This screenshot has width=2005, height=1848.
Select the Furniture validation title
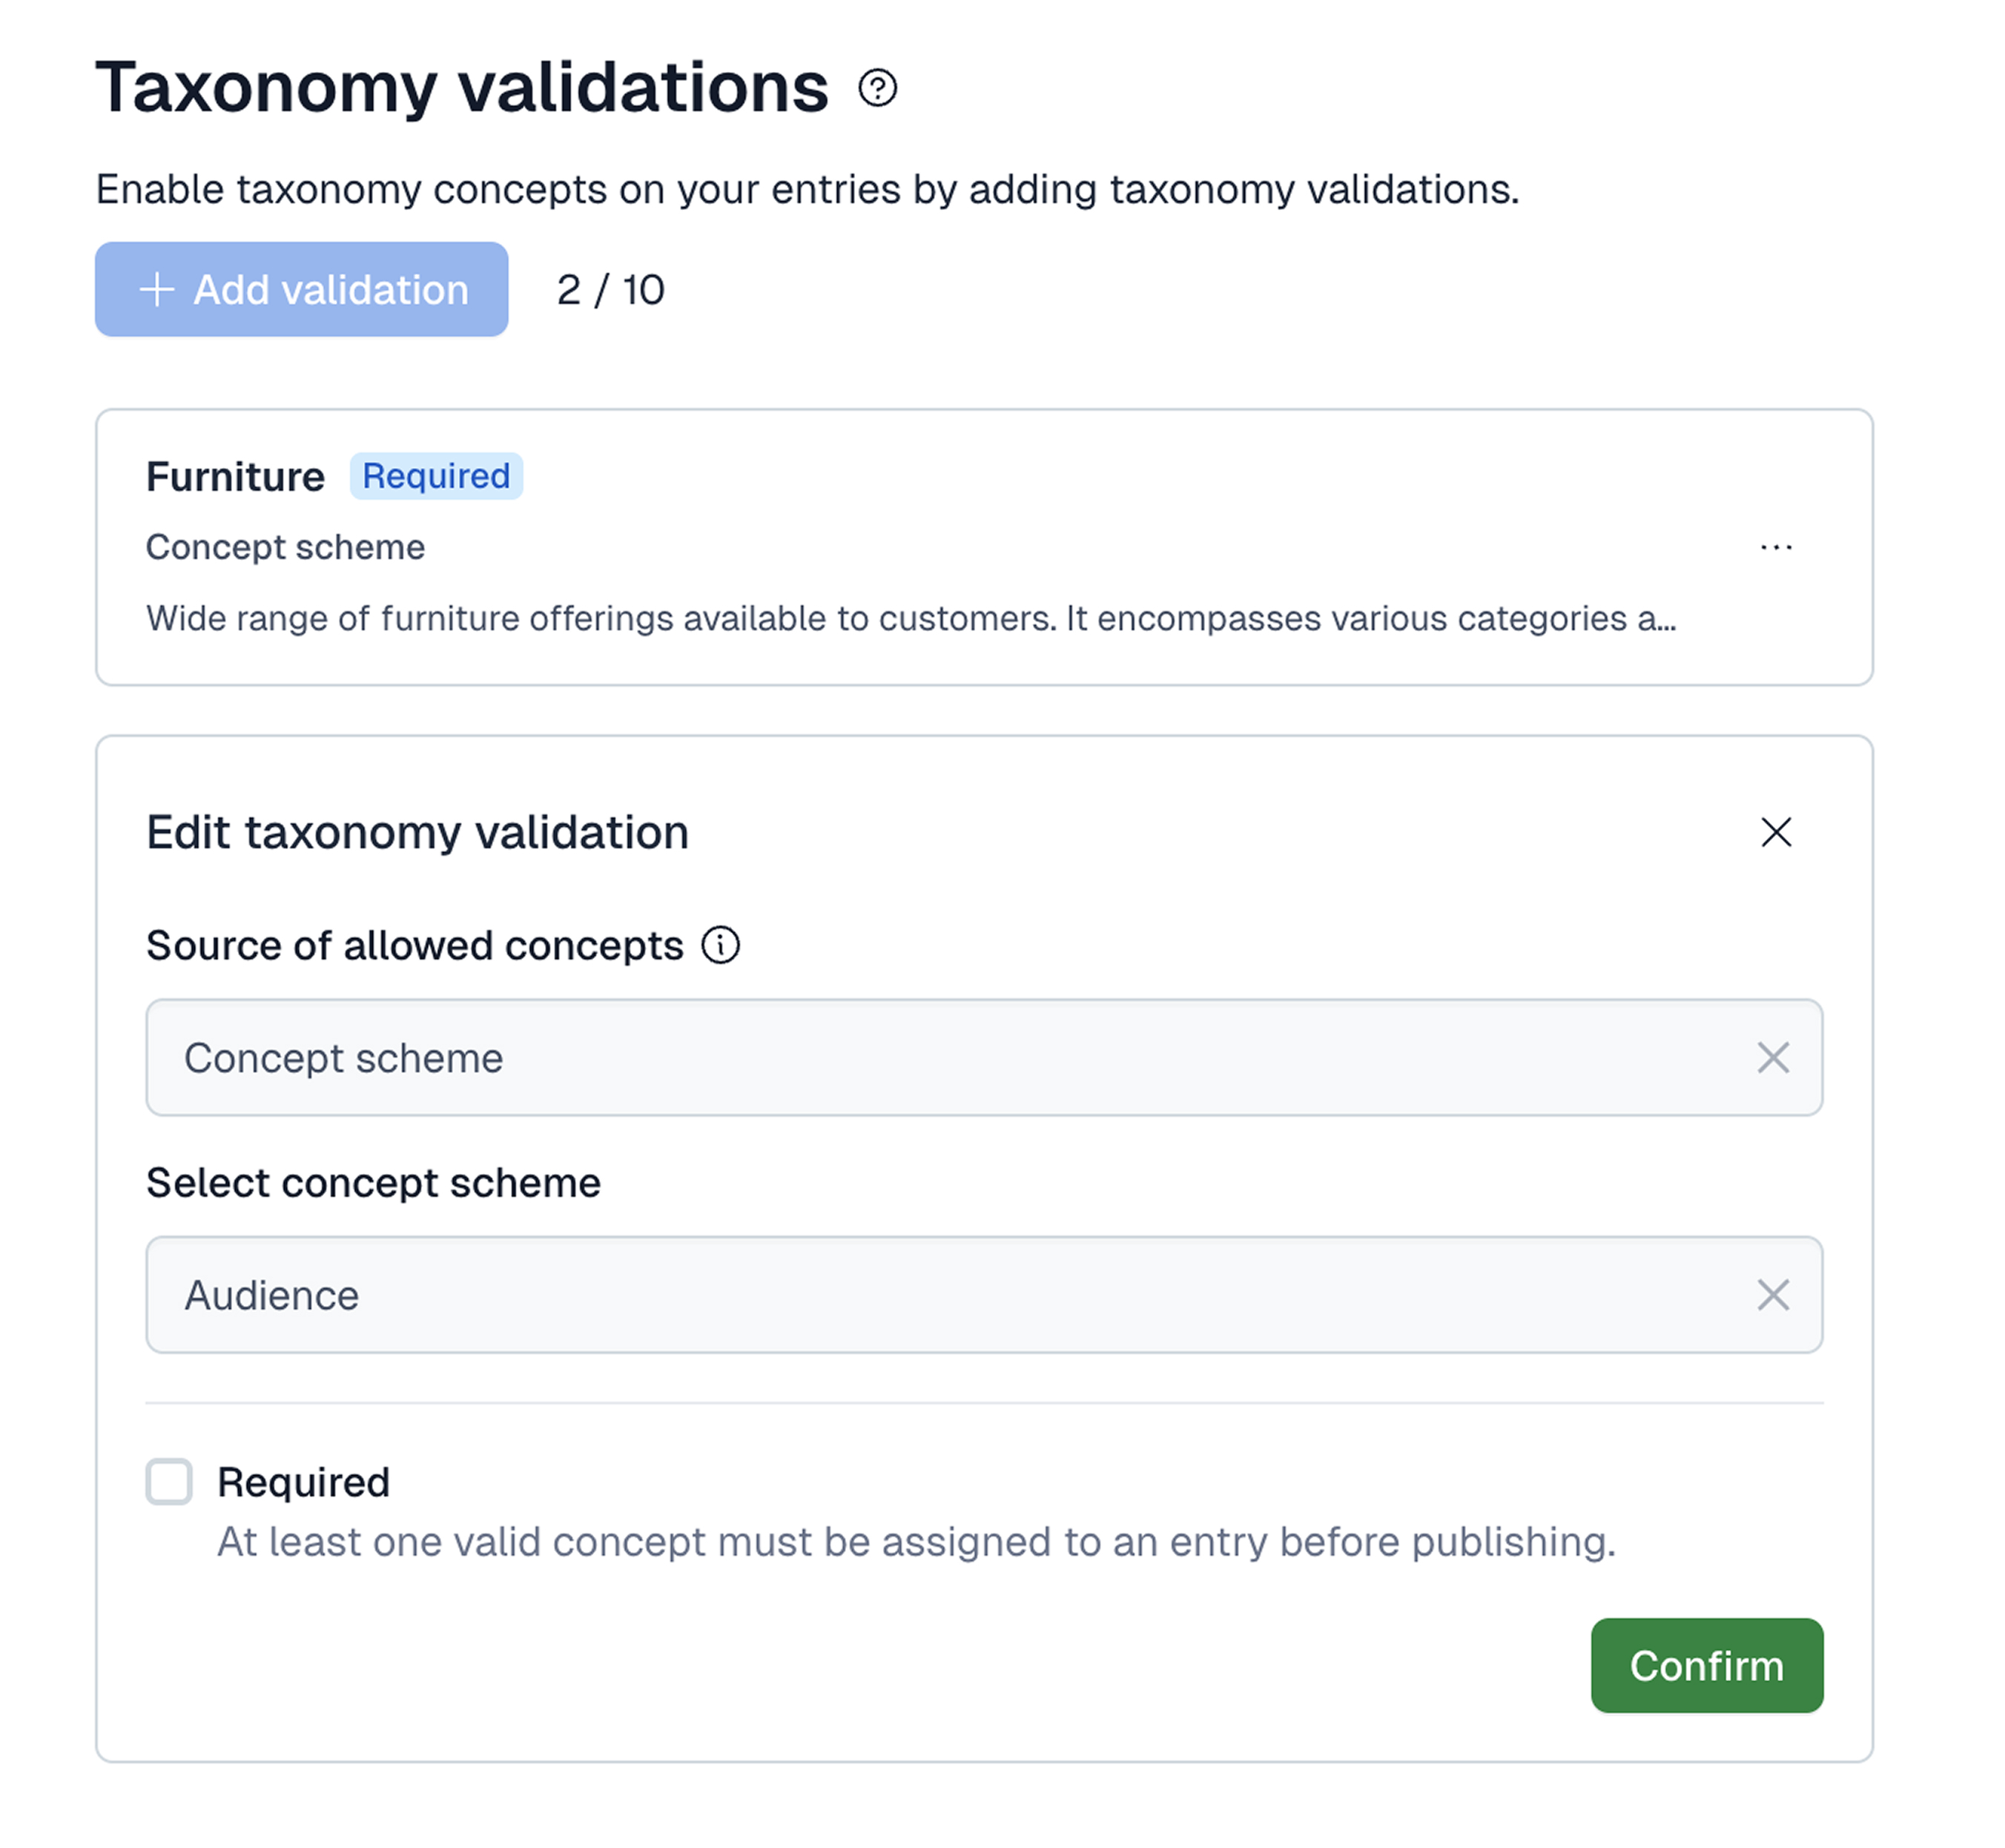[235, 477]
